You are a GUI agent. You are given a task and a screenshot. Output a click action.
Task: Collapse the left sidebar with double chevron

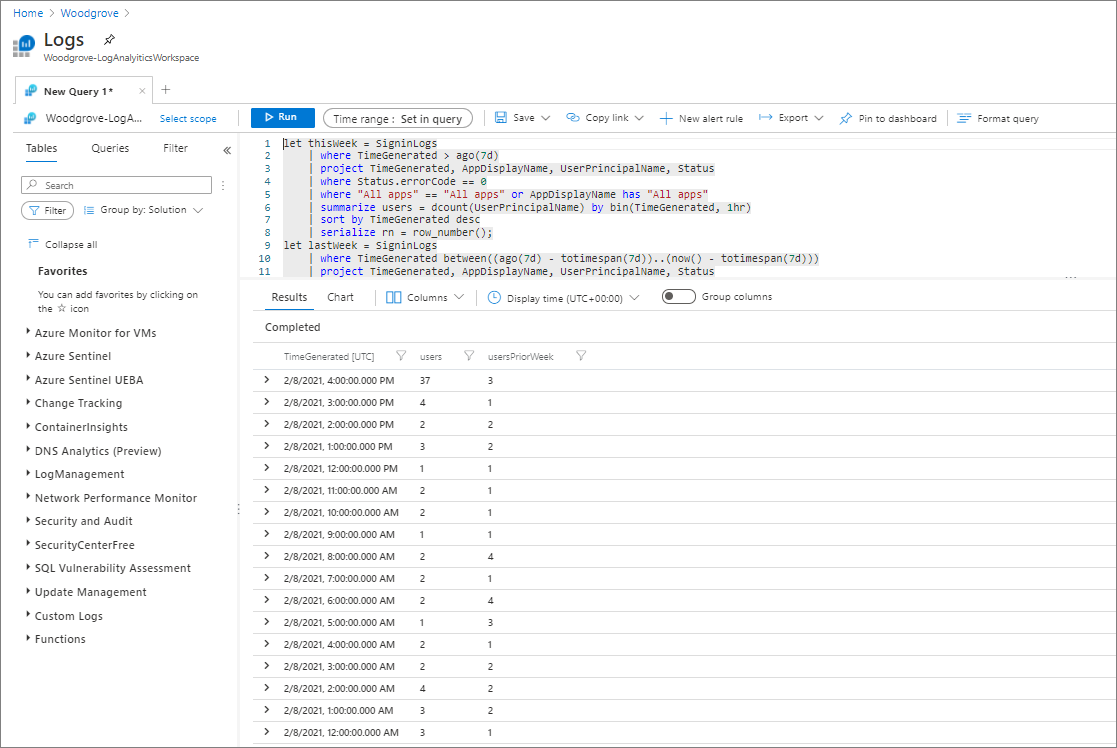click(x=227, y=150)
